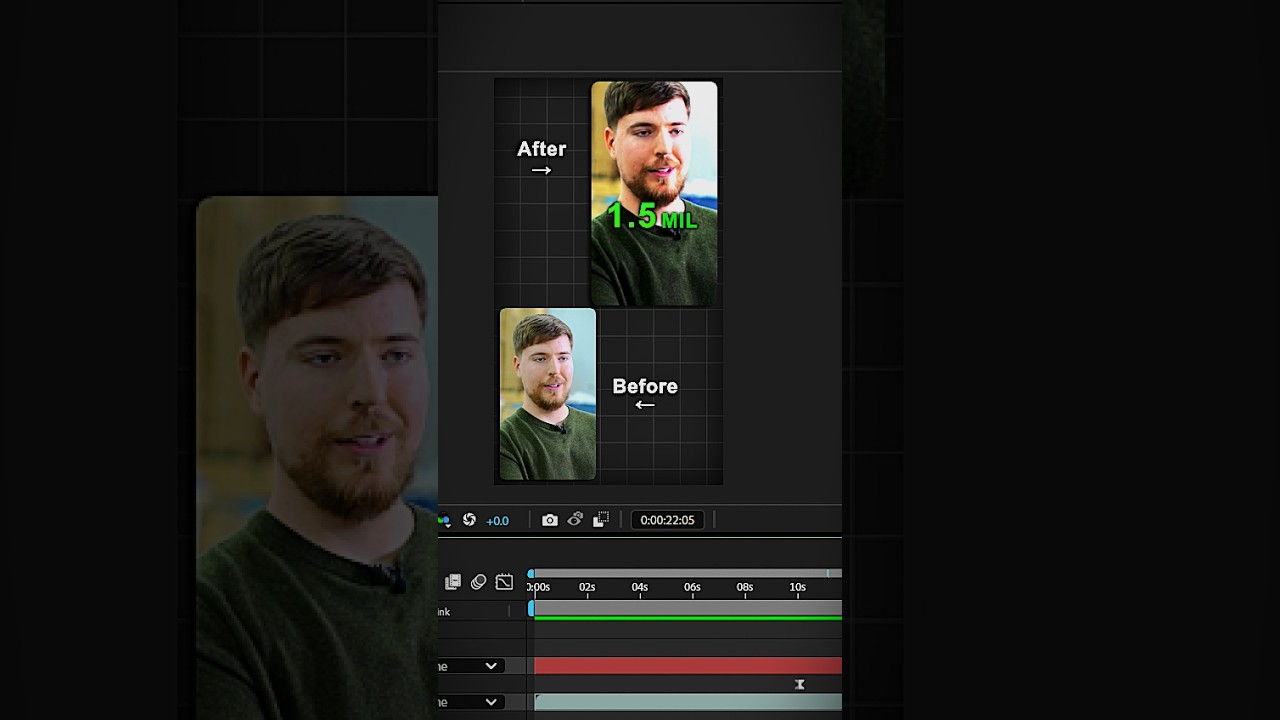Take a snapshot with the camera icon
The height and width of the screenshot is (720, 1280).
point(549,520)
